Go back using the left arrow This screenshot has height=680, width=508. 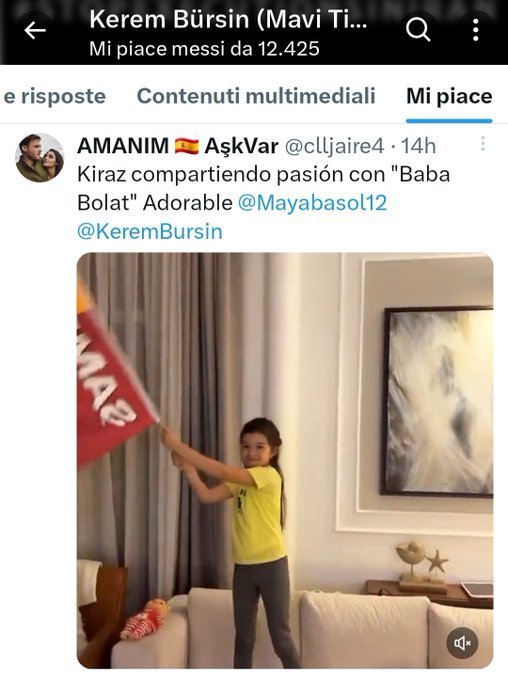tap(35, 31)
